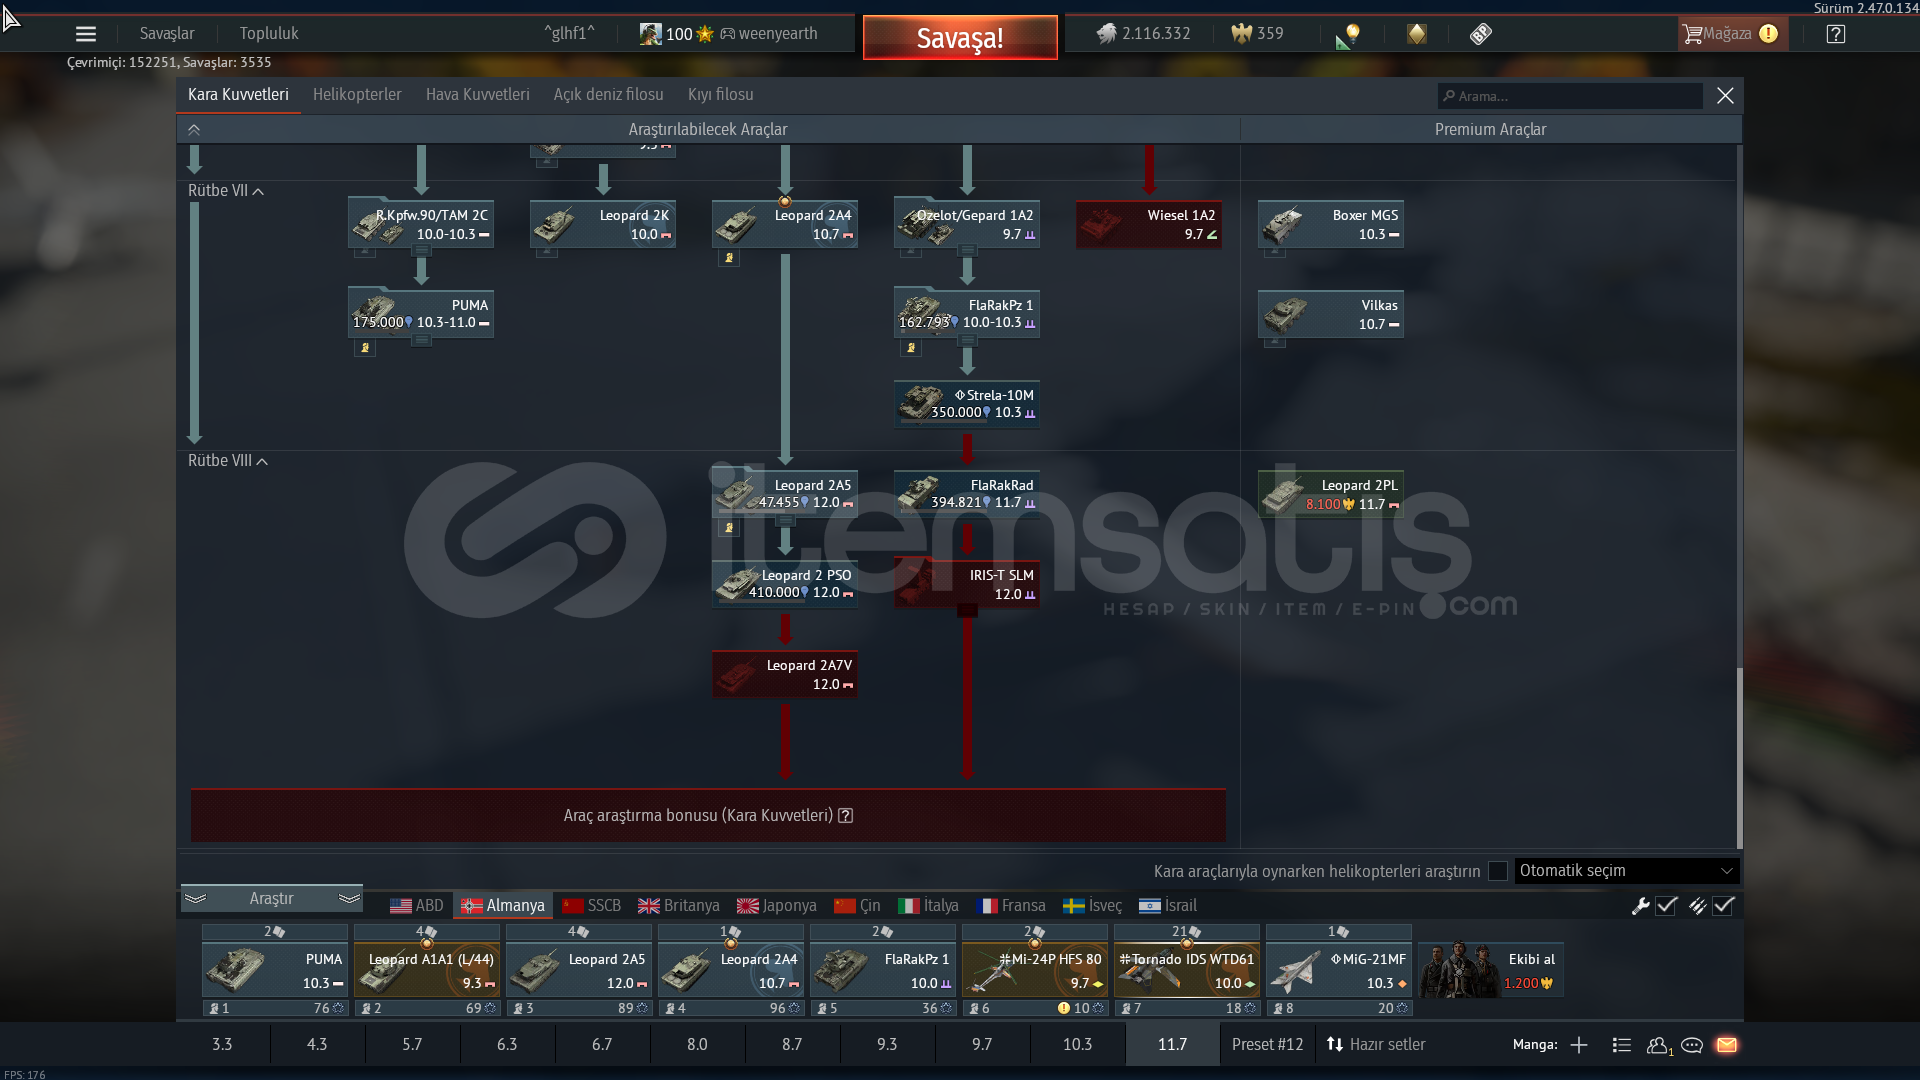Select the PUMA vehicle in research tree
The height and width of the screenshot is (1080, 1920).
421,313
